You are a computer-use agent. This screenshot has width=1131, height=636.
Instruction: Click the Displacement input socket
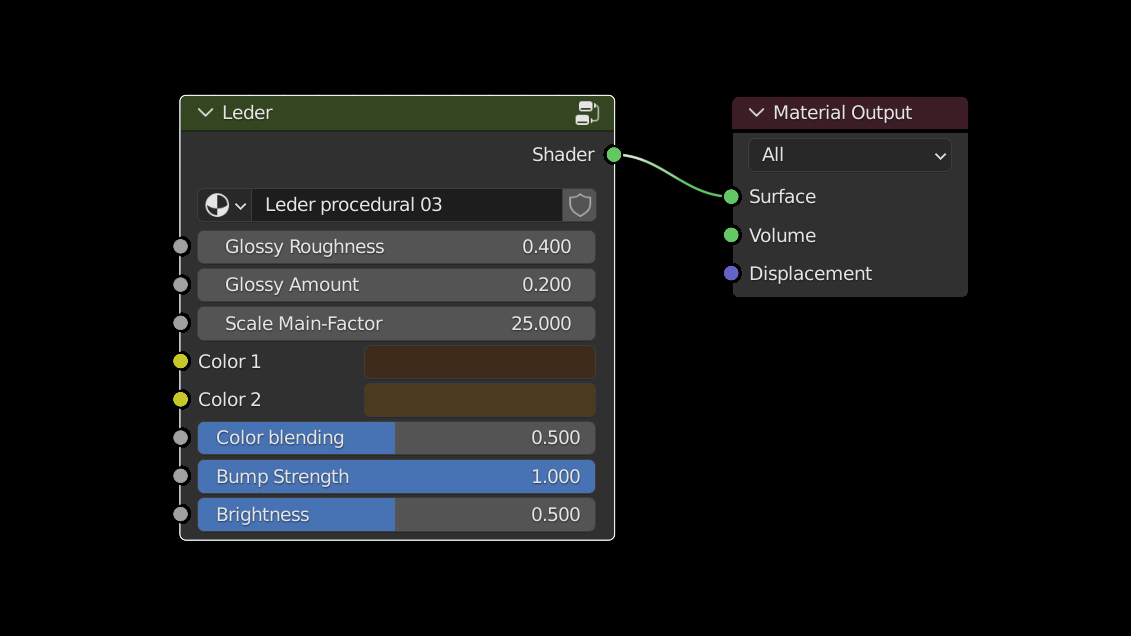(x=731, y=273)
